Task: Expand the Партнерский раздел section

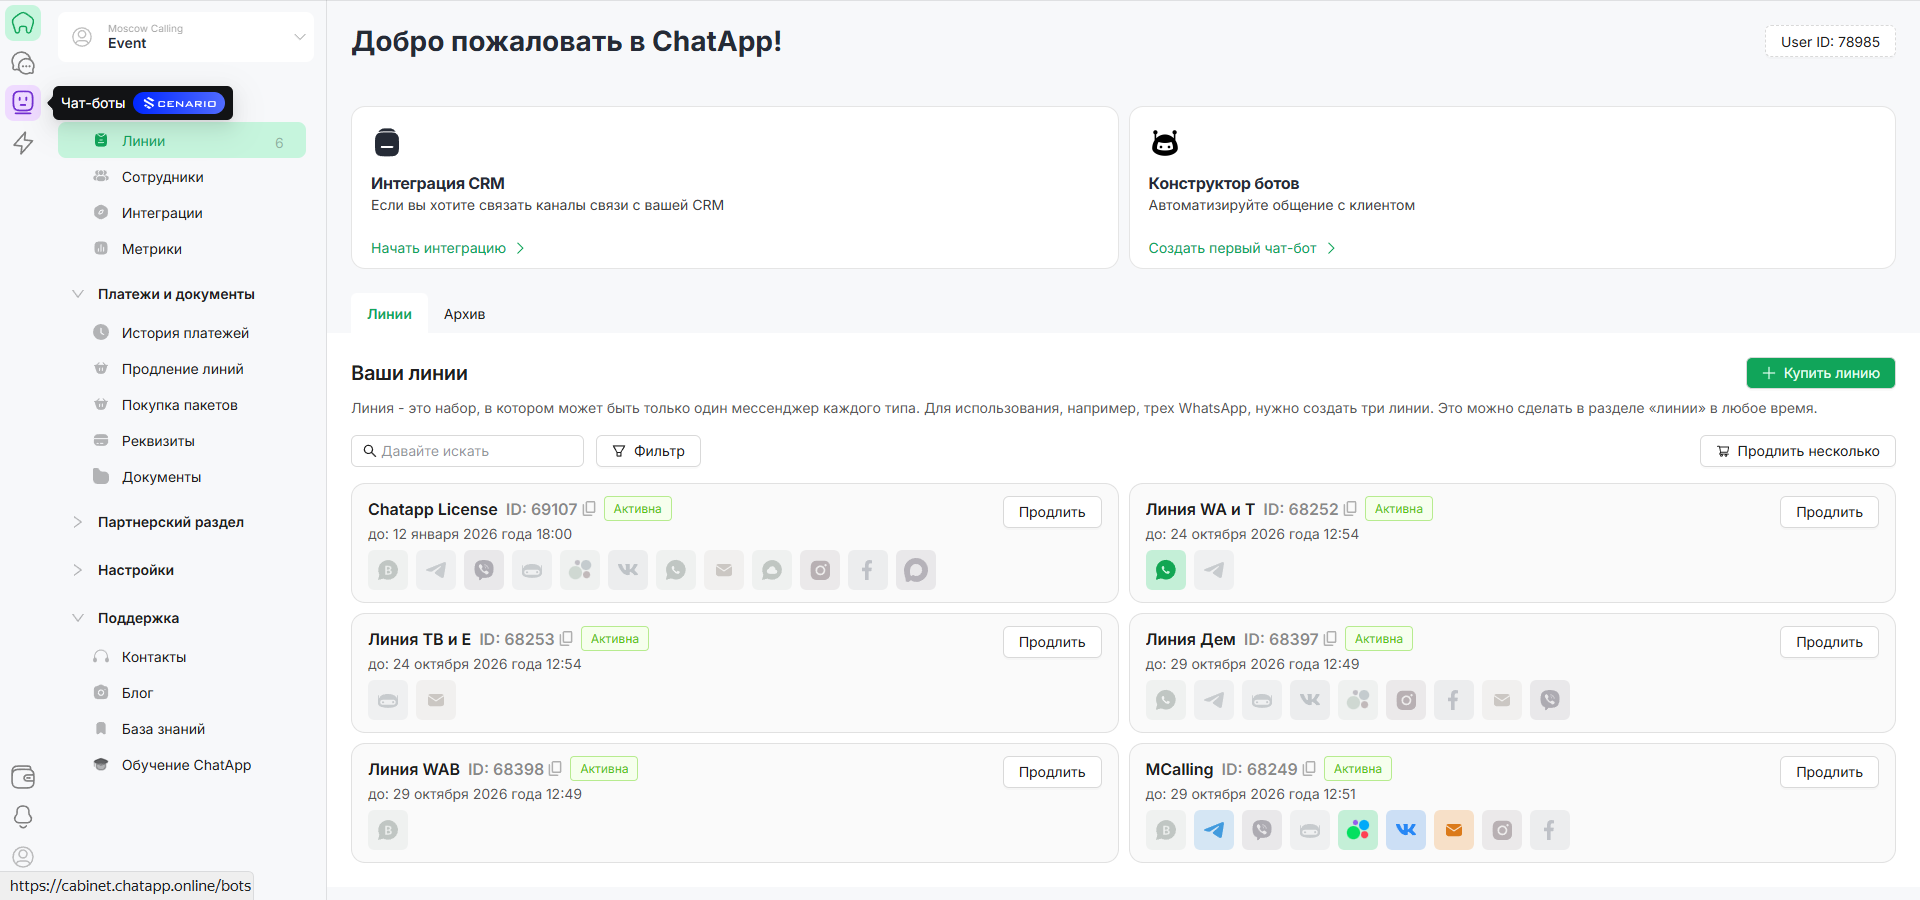Action: (78, 522)
